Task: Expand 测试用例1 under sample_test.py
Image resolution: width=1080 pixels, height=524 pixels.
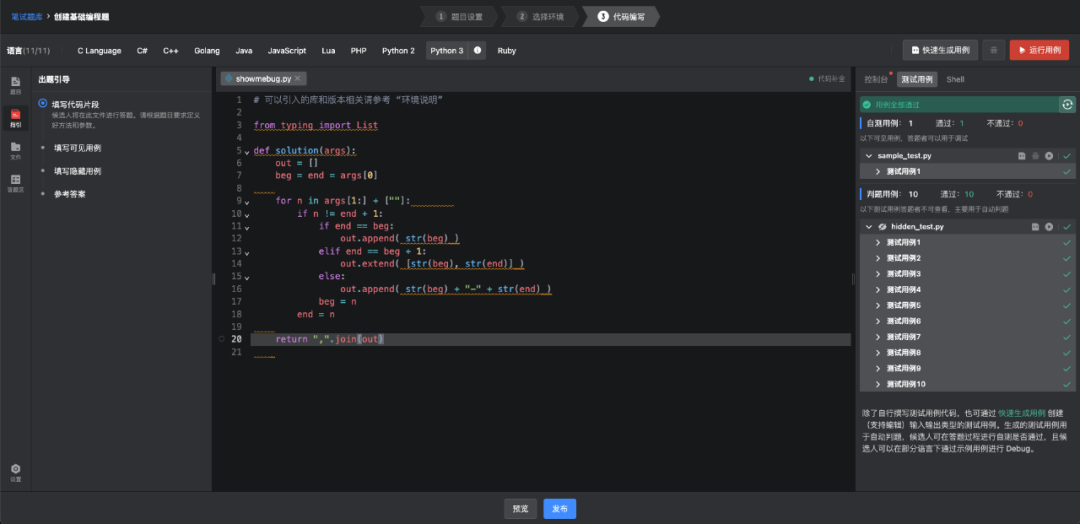Action: [x=878, y=171]
